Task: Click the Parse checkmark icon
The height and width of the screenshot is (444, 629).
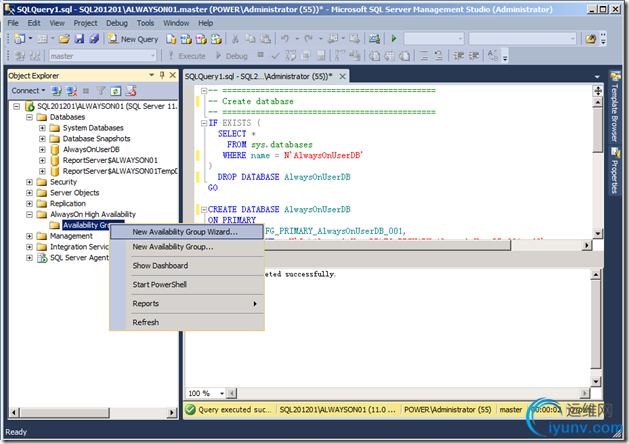Action: pos(275,56)
